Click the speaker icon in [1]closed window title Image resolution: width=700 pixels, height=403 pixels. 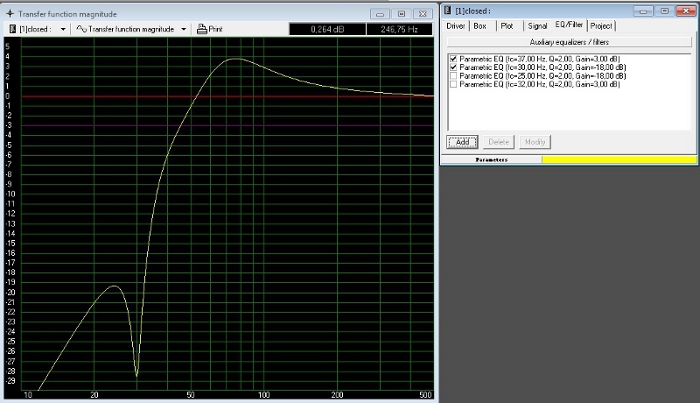[447, 10]
